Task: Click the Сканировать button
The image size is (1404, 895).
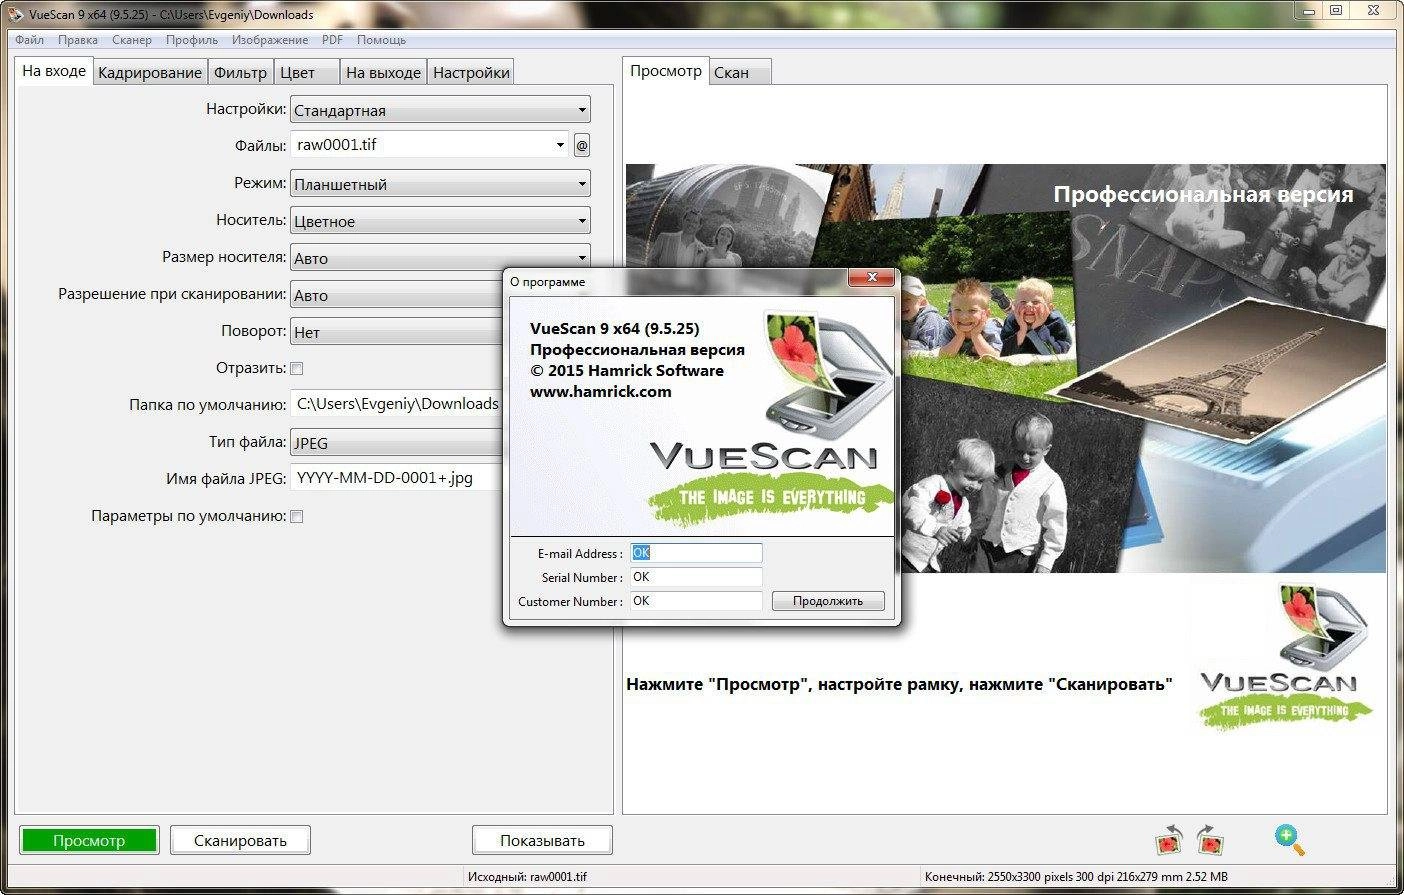Action: tap(240, 840)
